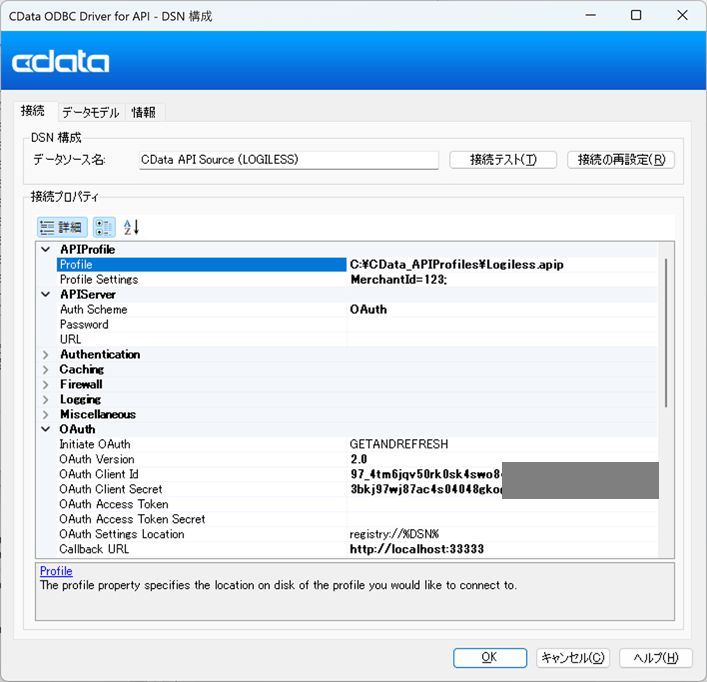Expand the Authentication category
The height and width of the screenshot is (682, 707).
pyautogui.click(x=46, y=354)
